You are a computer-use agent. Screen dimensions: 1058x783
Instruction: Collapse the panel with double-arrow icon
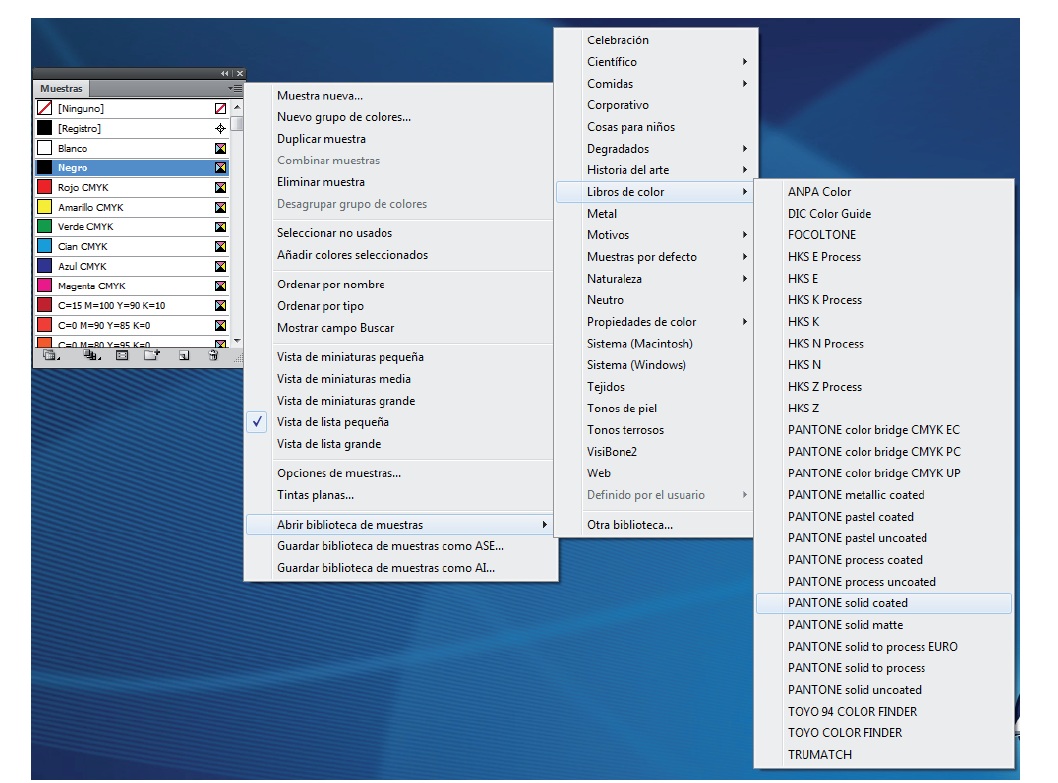(x=225, y=74)
